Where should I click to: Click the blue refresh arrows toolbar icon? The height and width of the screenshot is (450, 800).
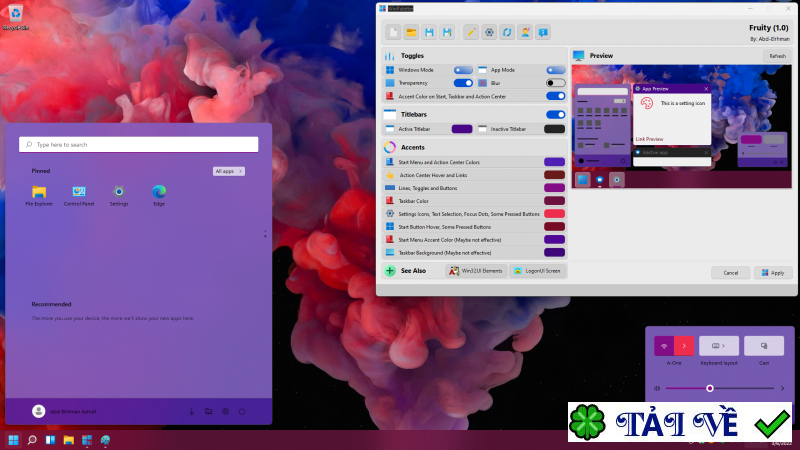(507, 32)
